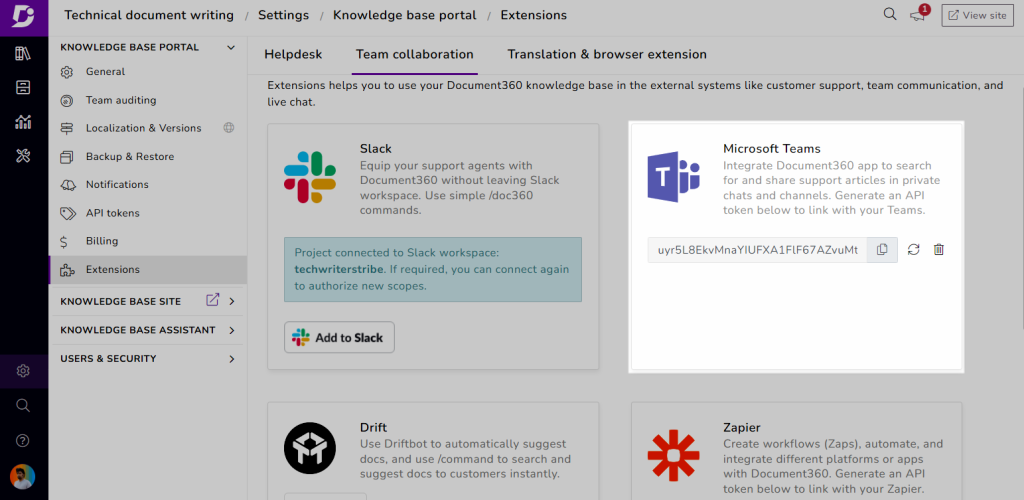
Task: Click the Knowledge base portal breadcrumb
Action: [405, 15]
